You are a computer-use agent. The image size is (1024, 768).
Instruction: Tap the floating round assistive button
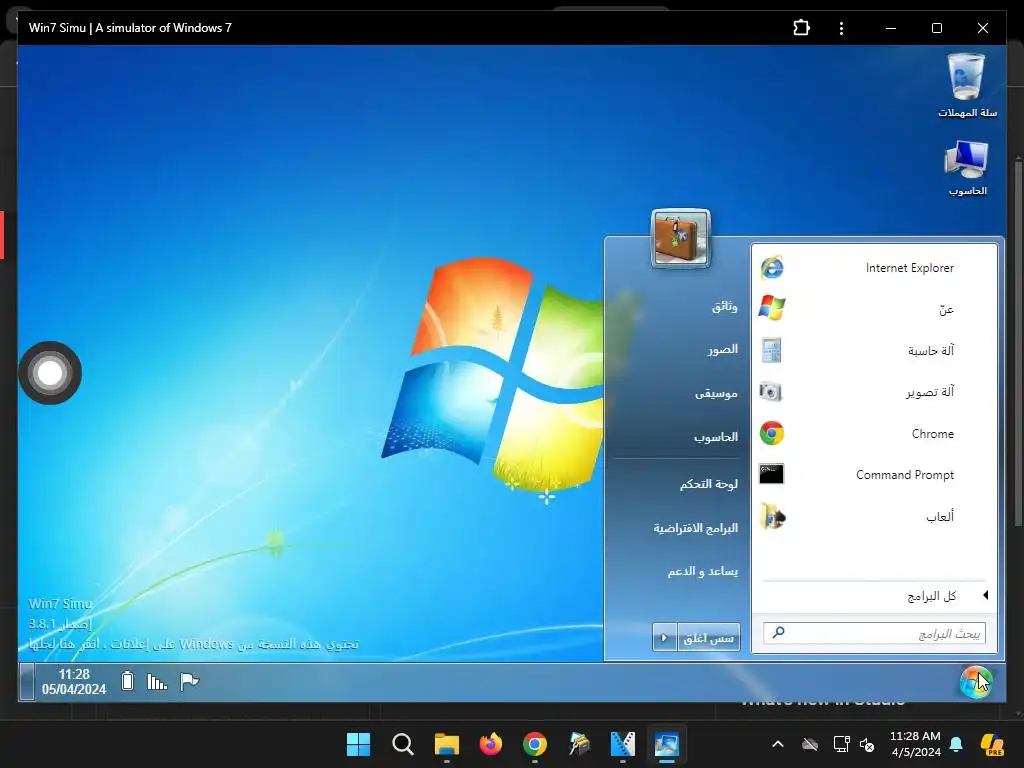[50, 373]
